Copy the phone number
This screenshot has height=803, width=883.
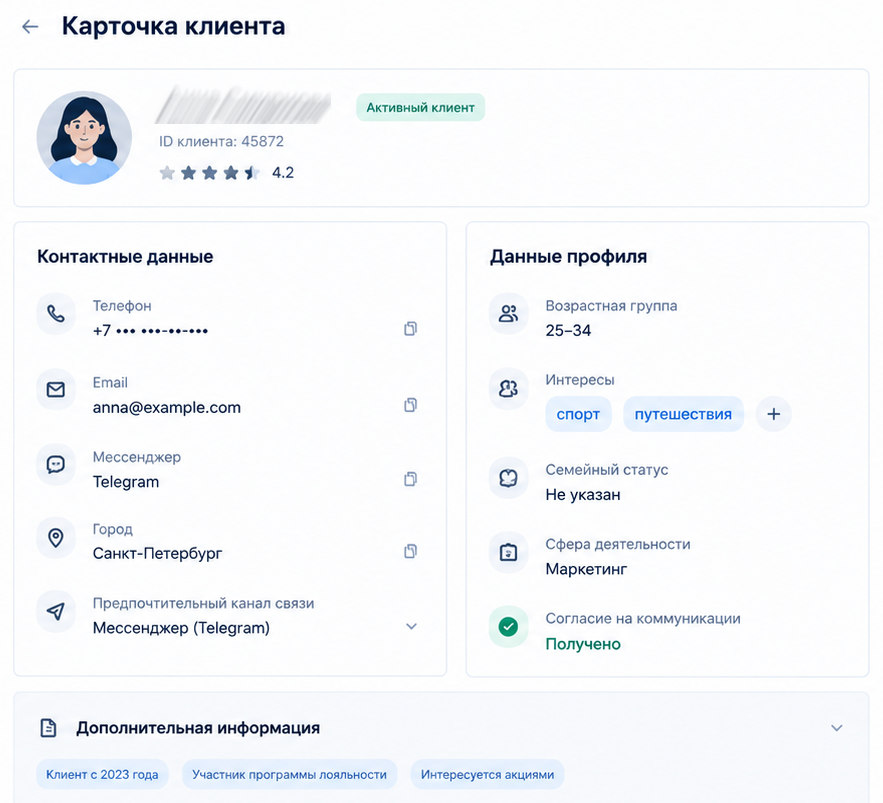tap(411, 328)
